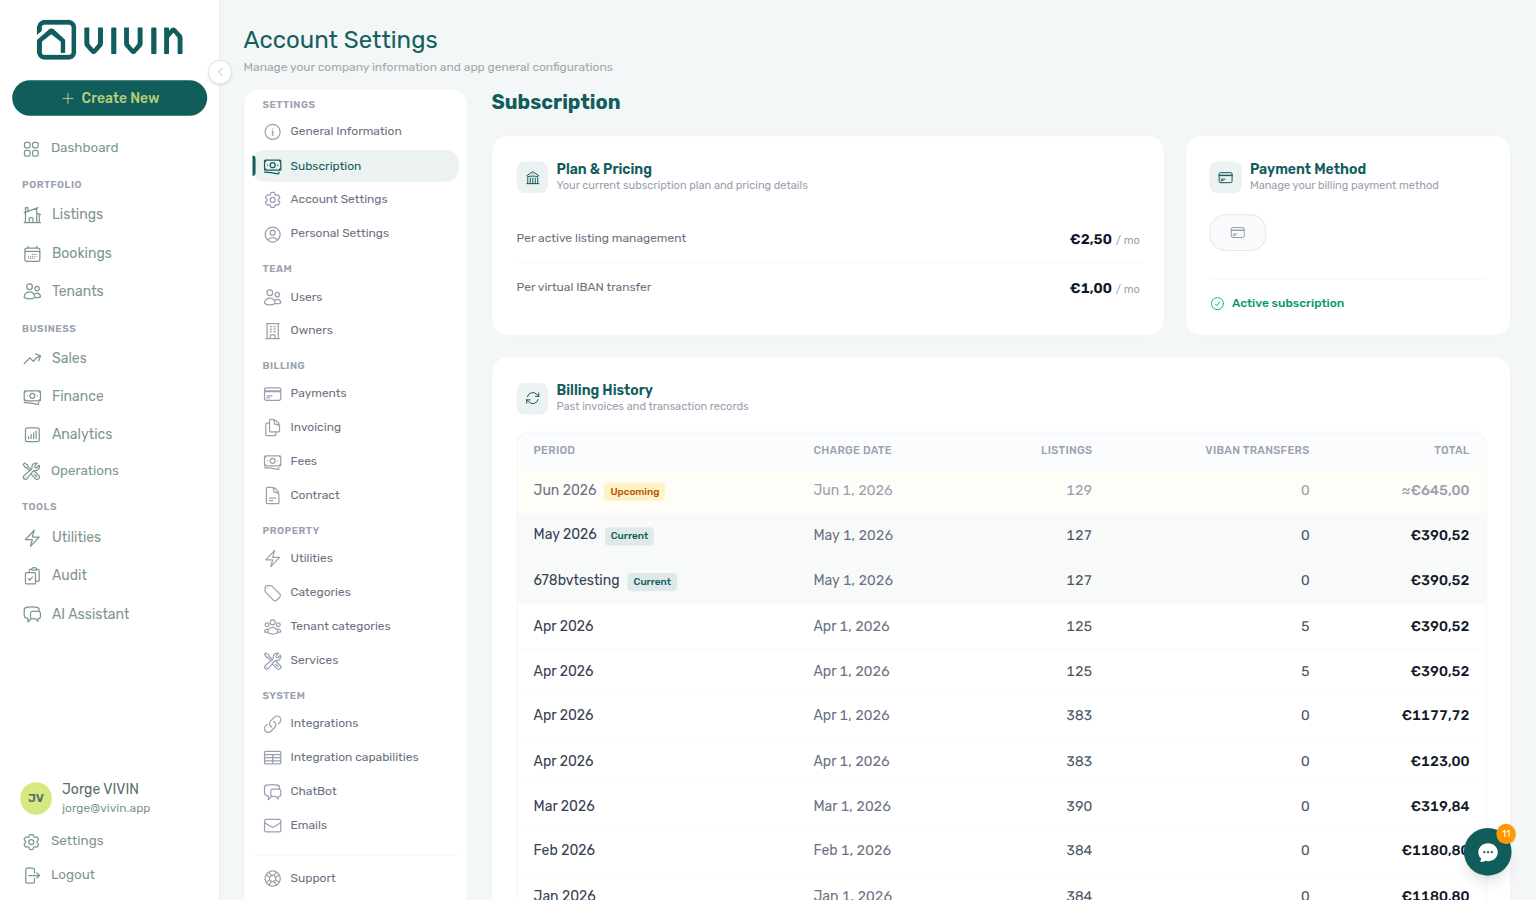Click the ChatBot icon
1536x900 pixels.
pos(272,792)
